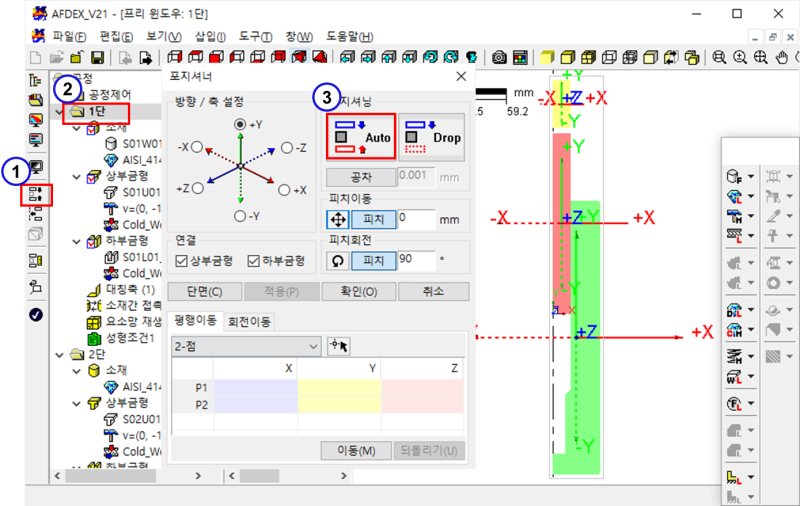This screenshot has height=506, width=800.
Task: Click the checkmark icon in left sidebar
Action: [x=36, y=314]
